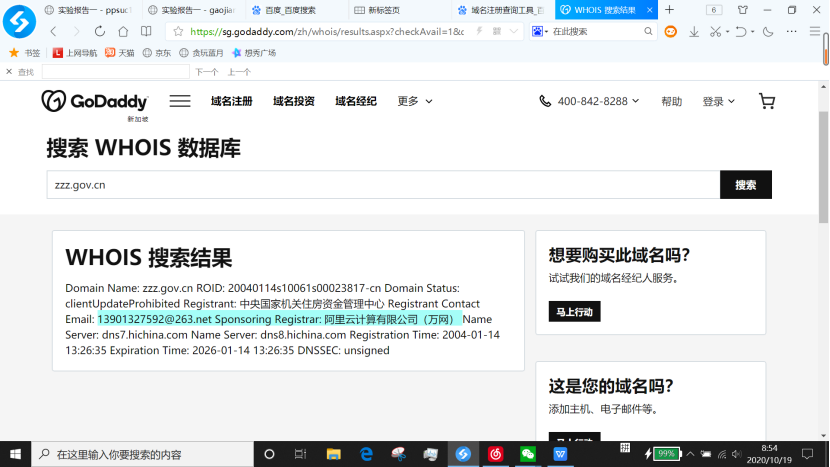Expand the address bar history dropdown arrow
830x467 pixels.
pyautogui.click(x=513, y=31)
